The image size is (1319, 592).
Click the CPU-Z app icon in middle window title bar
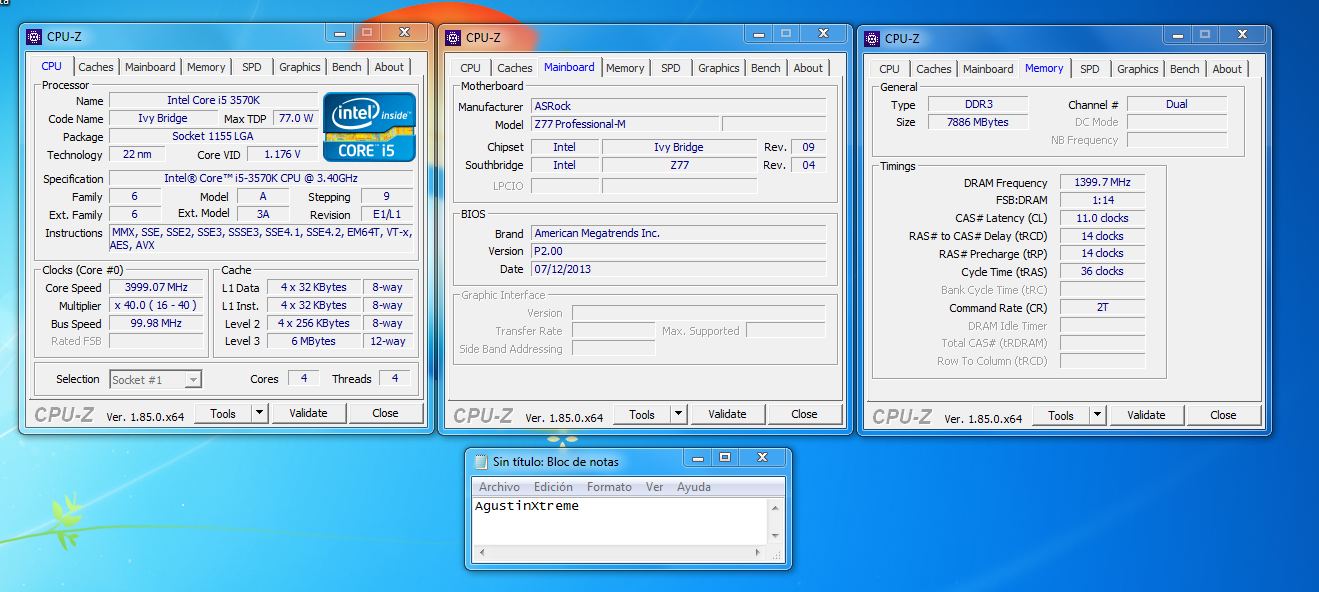(x=452, y=38)
